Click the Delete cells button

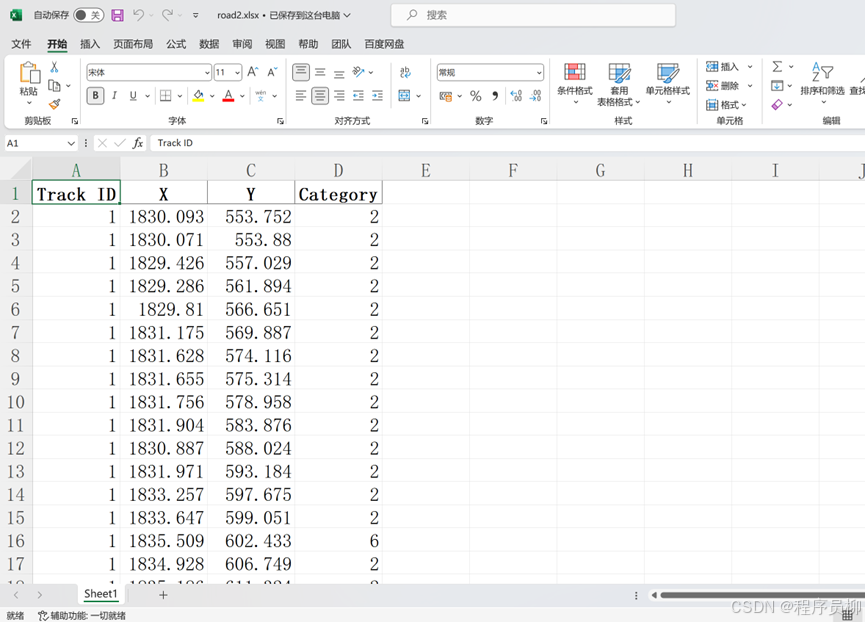tap(722, 85)
